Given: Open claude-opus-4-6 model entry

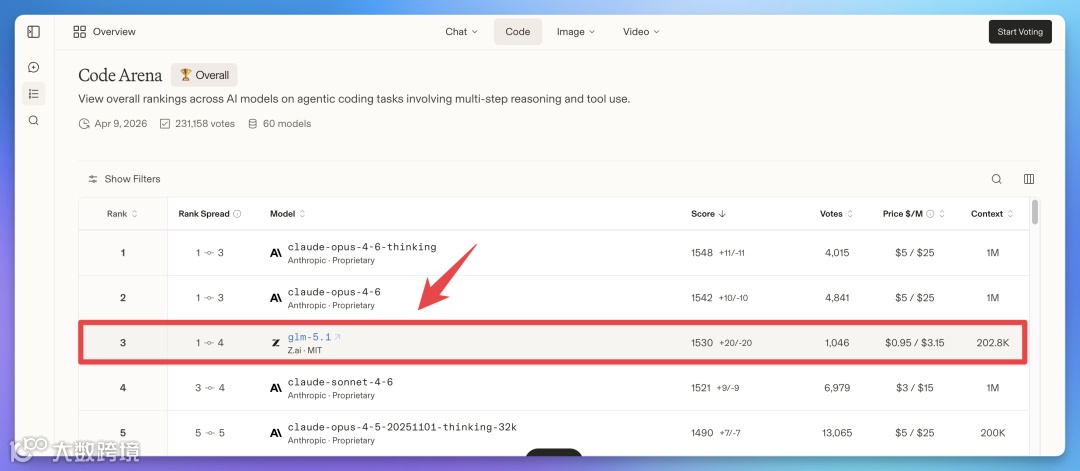Looking at the screenshot, I should pyautogui.click(x=334, y=292).
